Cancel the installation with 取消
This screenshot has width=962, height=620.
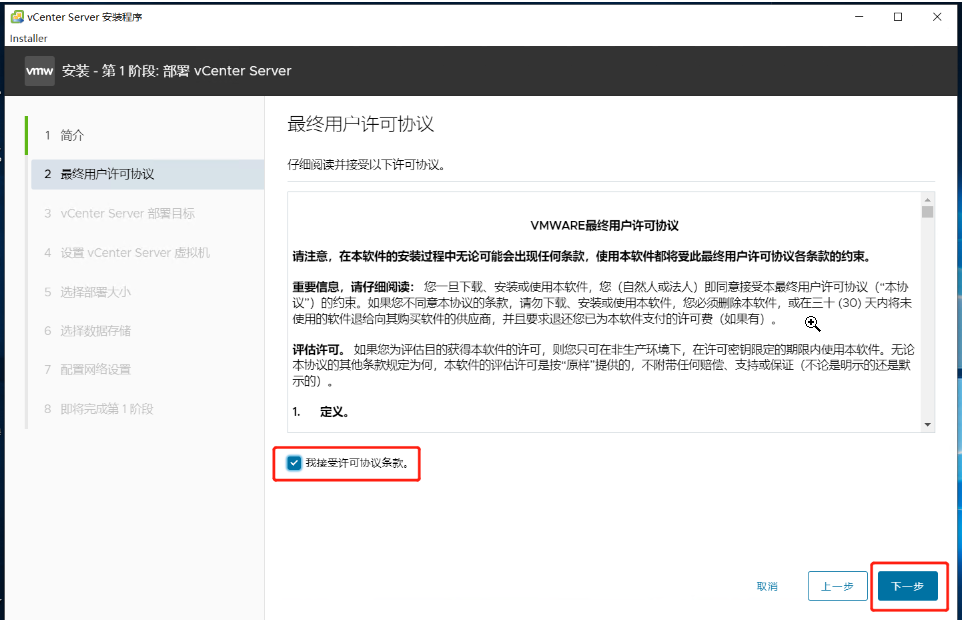pos(767,586)
